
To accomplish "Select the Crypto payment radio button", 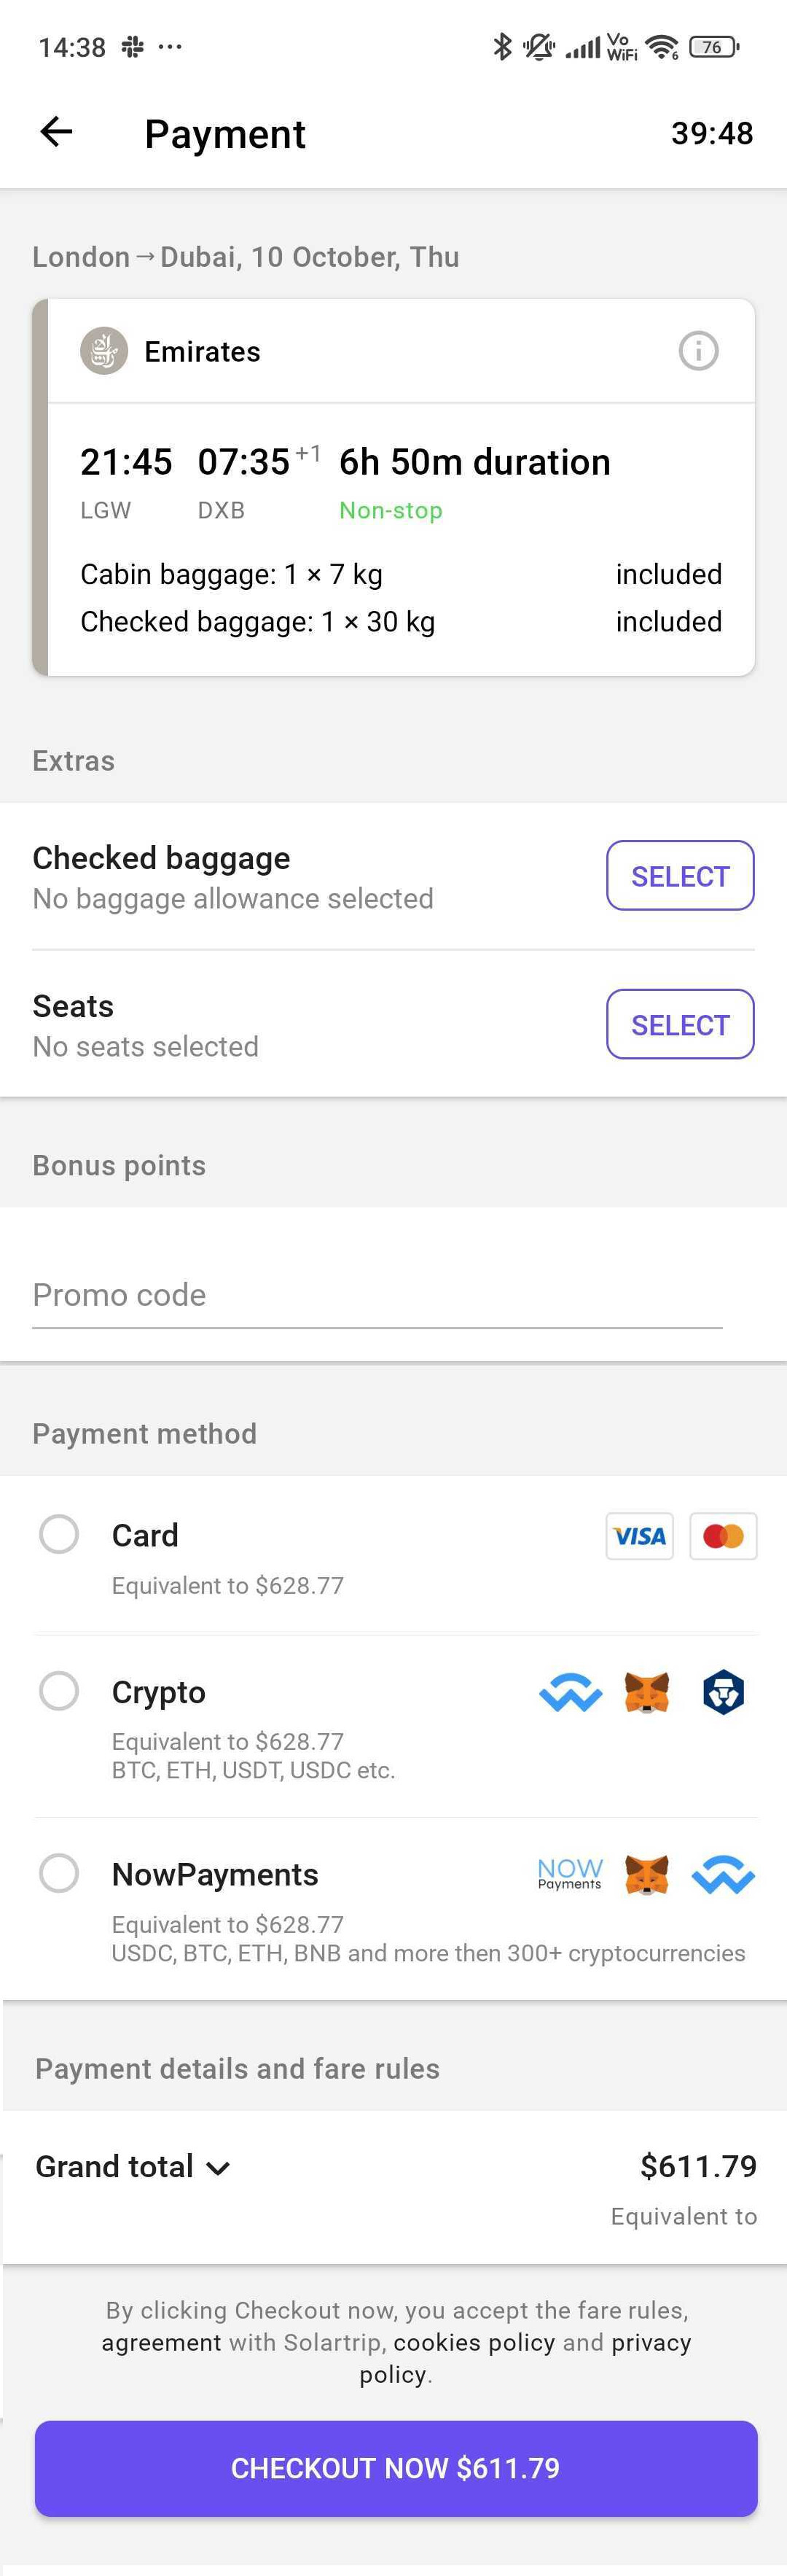I will point(59,1691).
